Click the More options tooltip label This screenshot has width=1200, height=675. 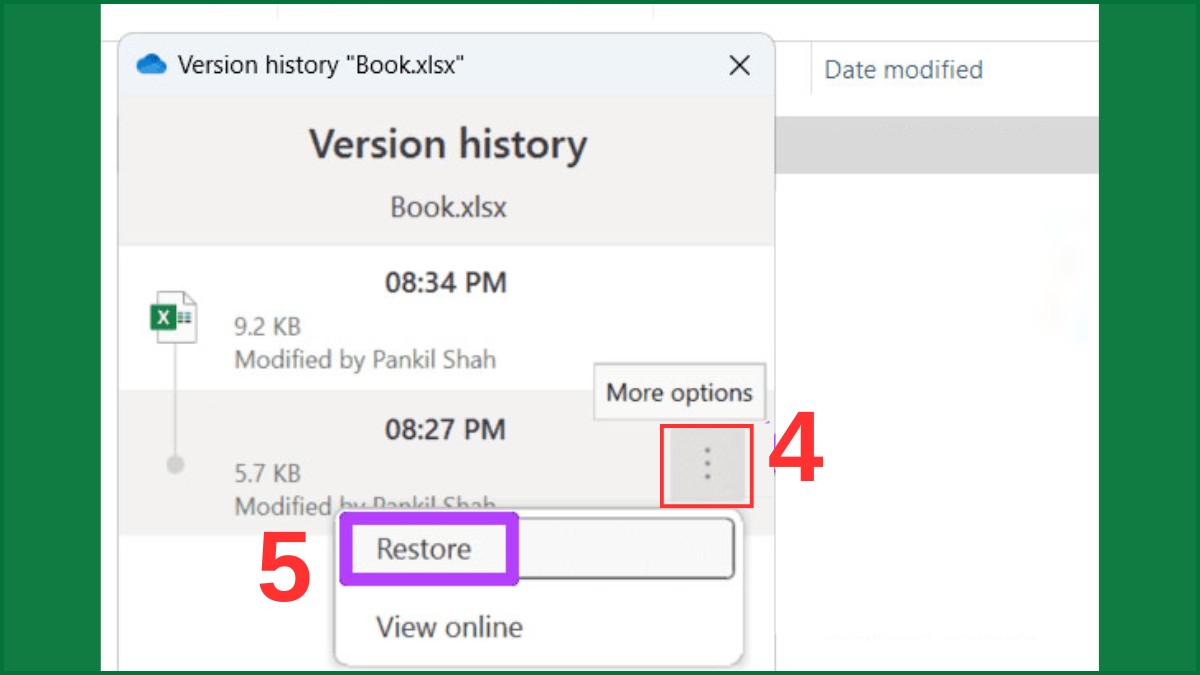[678, 392]
